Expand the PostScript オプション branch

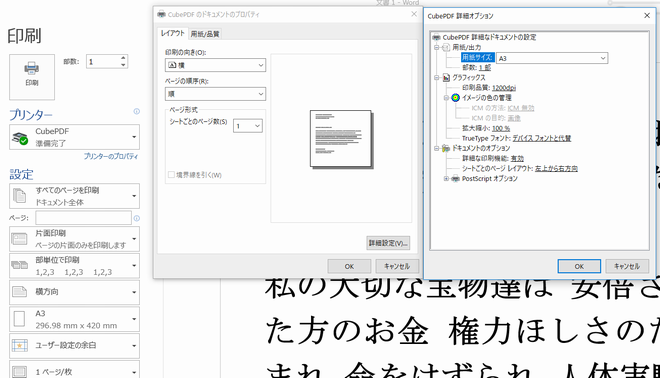coord(447,178)
